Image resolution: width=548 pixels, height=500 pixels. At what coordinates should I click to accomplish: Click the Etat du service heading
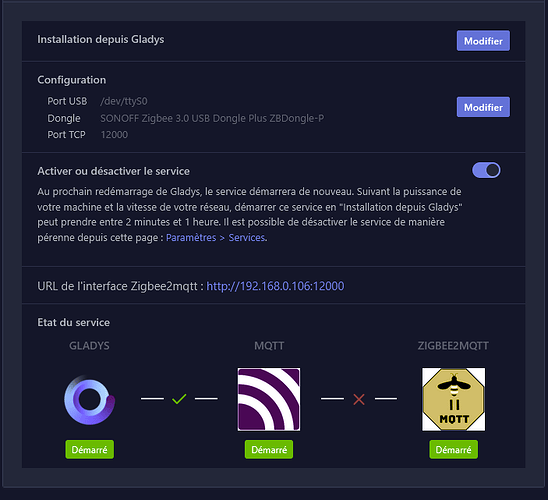[73, 322]
